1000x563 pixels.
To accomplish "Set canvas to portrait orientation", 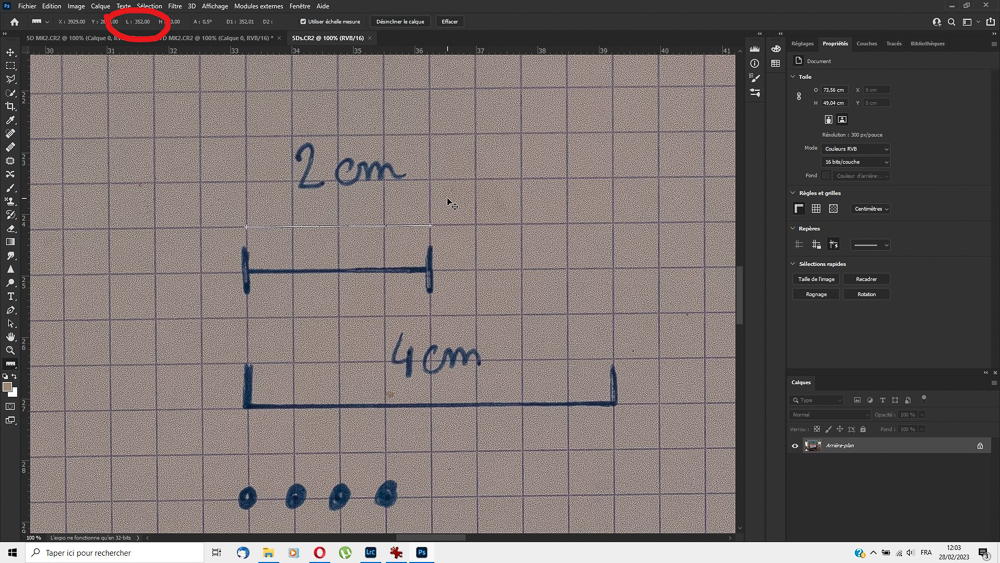I will pyautogui.click(x=828, y=119).
